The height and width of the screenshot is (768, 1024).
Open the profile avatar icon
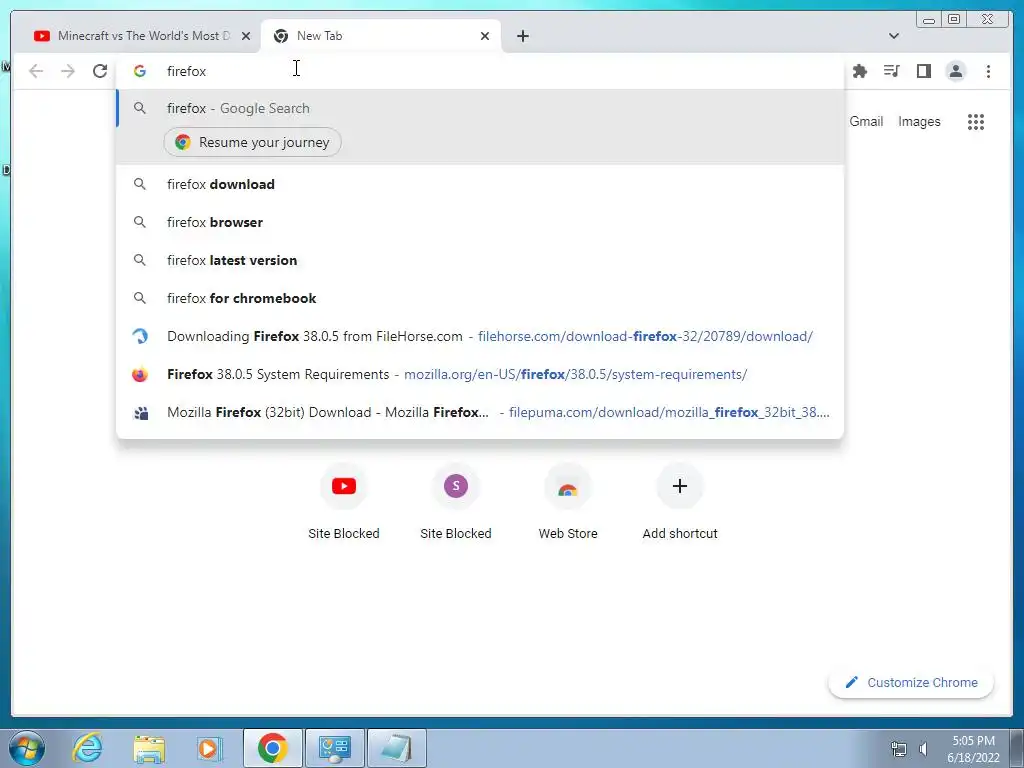(x=955, y=71)
